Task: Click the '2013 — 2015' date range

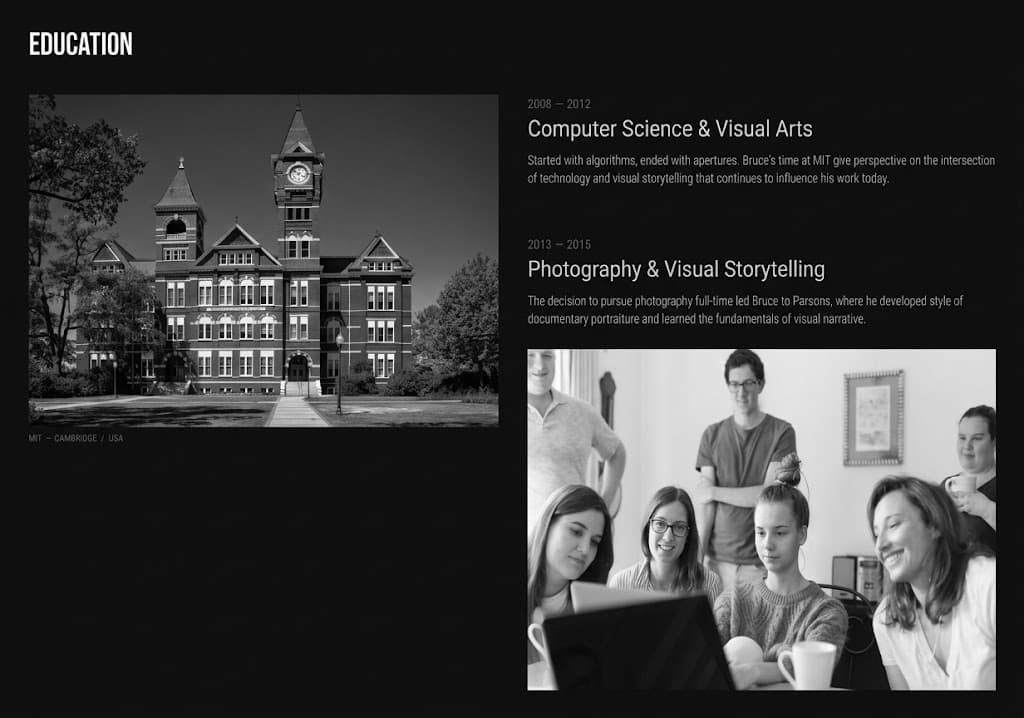Action: coord(559,245)
